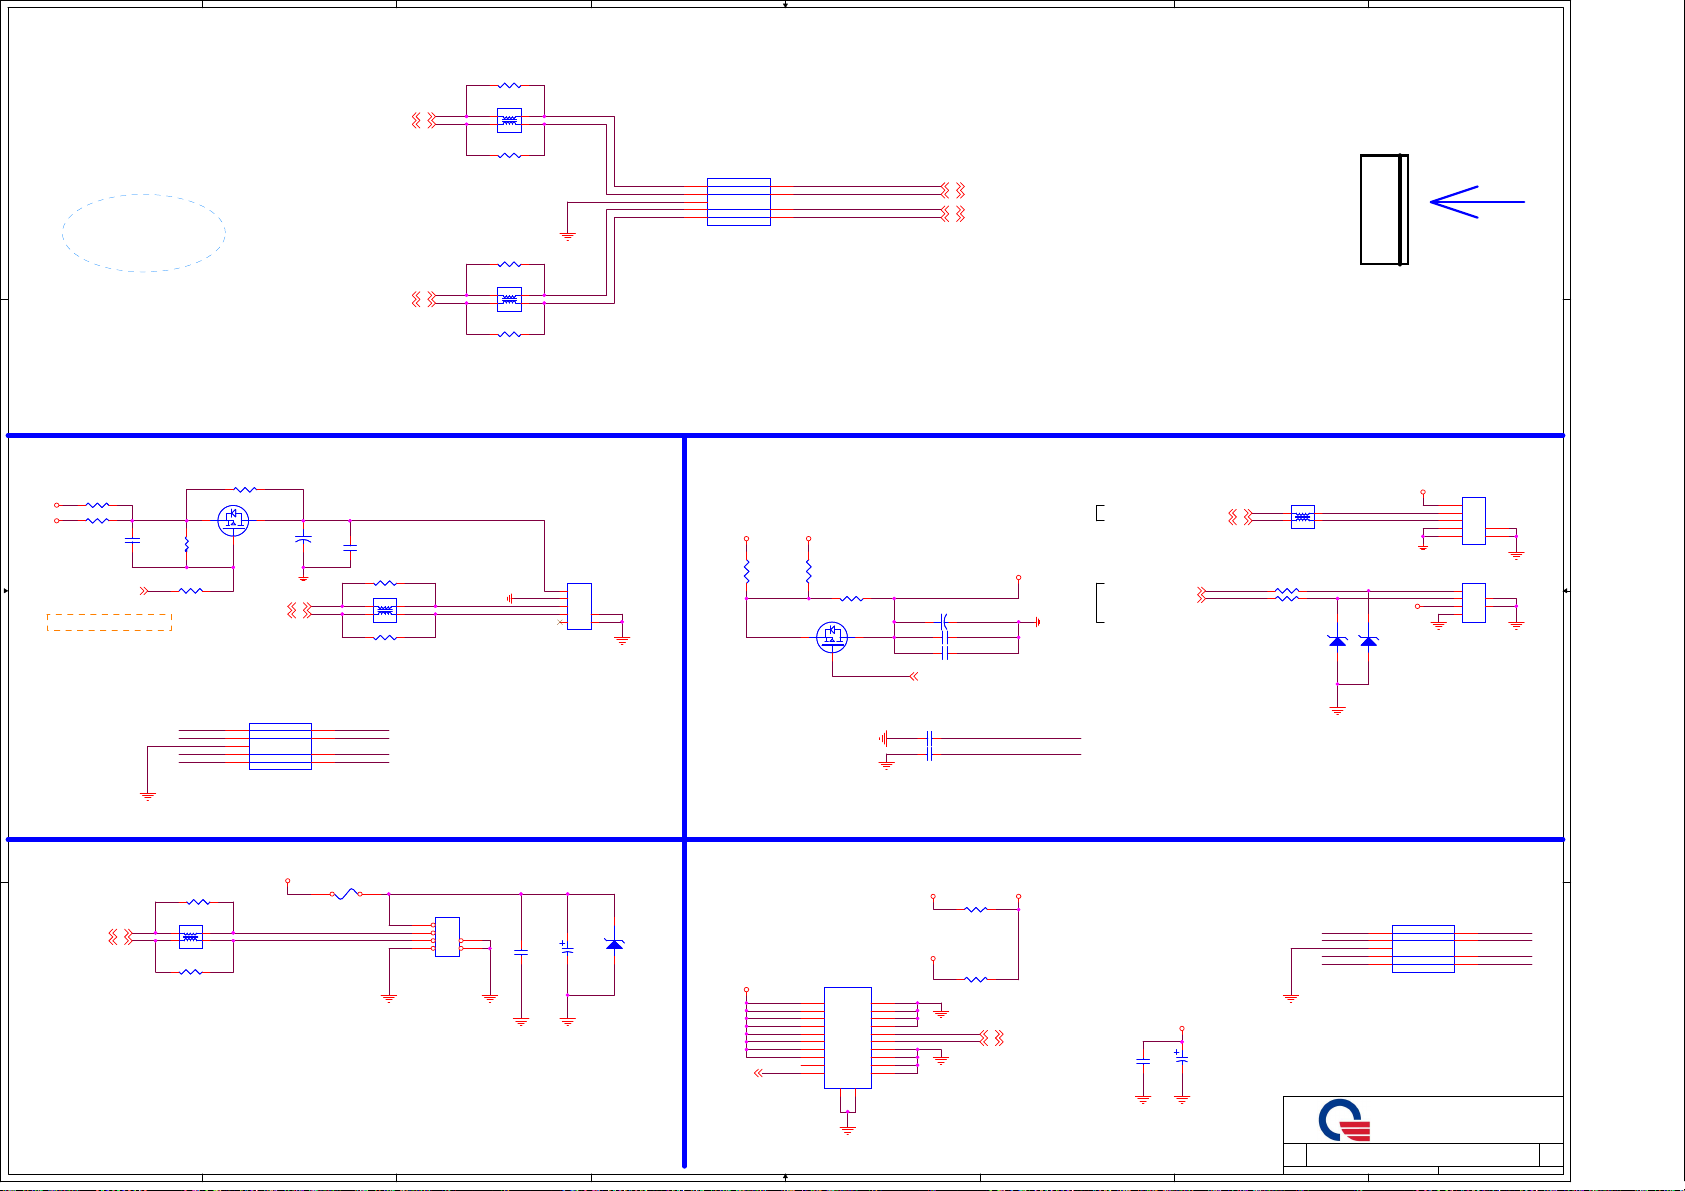Select the blue array block above the title block
Image resolution: width=1685 pixels, height=1191 pixels.
click(1423, 949)
